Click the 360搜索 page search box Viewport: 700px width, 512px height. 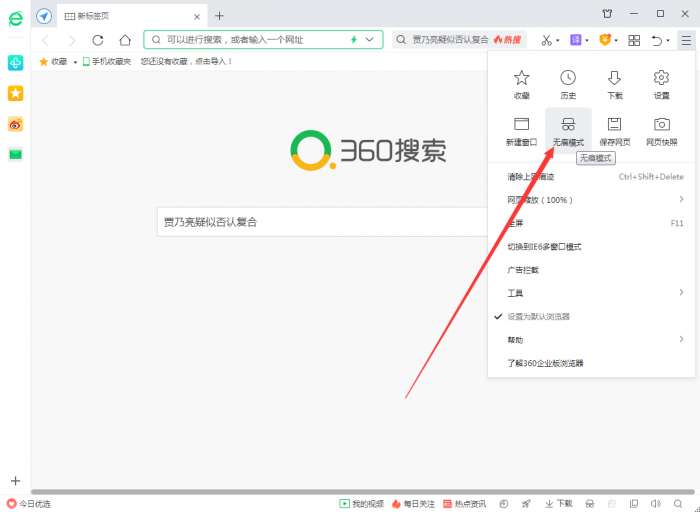(x=322, y=221)
